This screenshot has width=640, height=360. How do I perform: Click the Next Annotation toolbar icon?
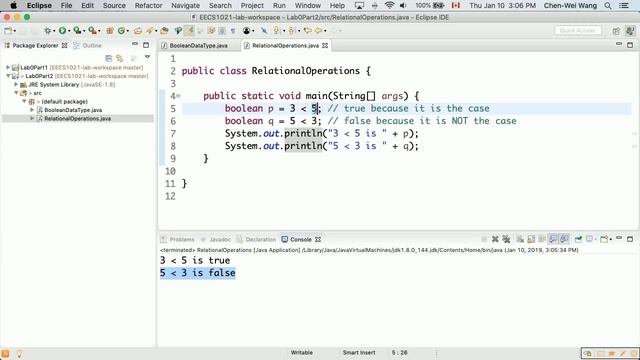click(x=277, y=31)
